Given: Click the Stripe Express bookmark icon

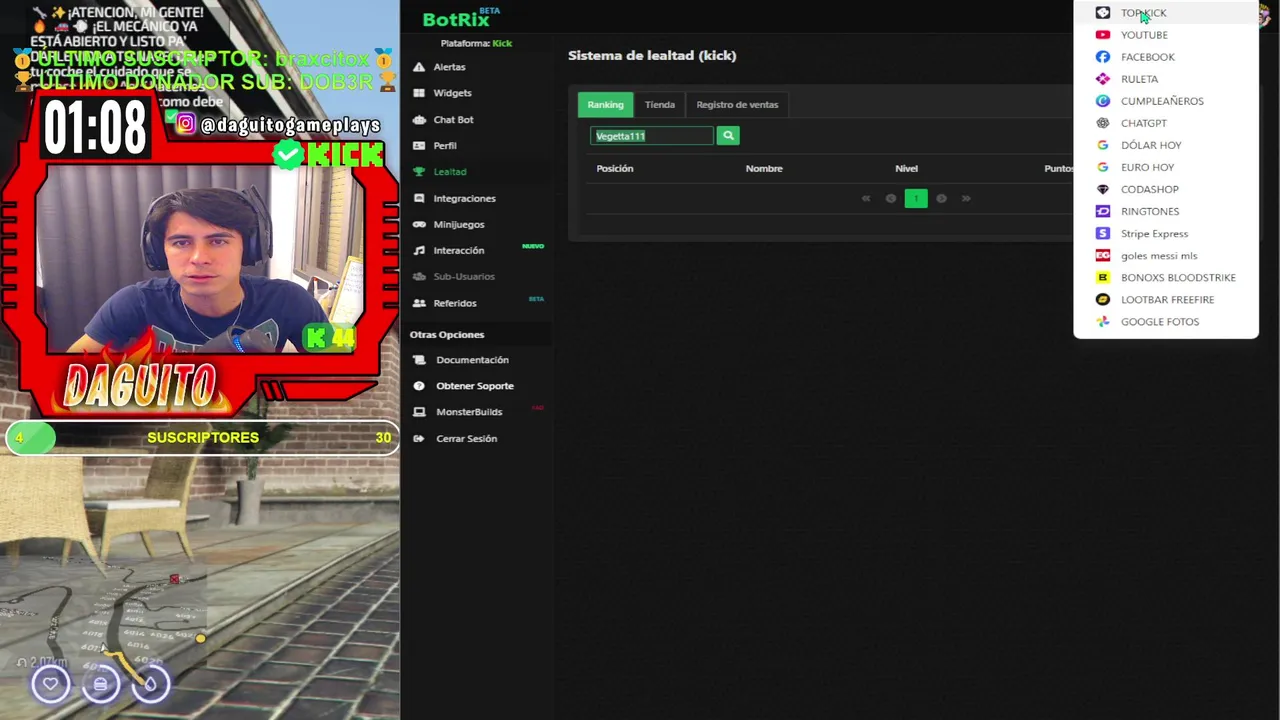Looking at the screenshot, I should coord(1102,233).
